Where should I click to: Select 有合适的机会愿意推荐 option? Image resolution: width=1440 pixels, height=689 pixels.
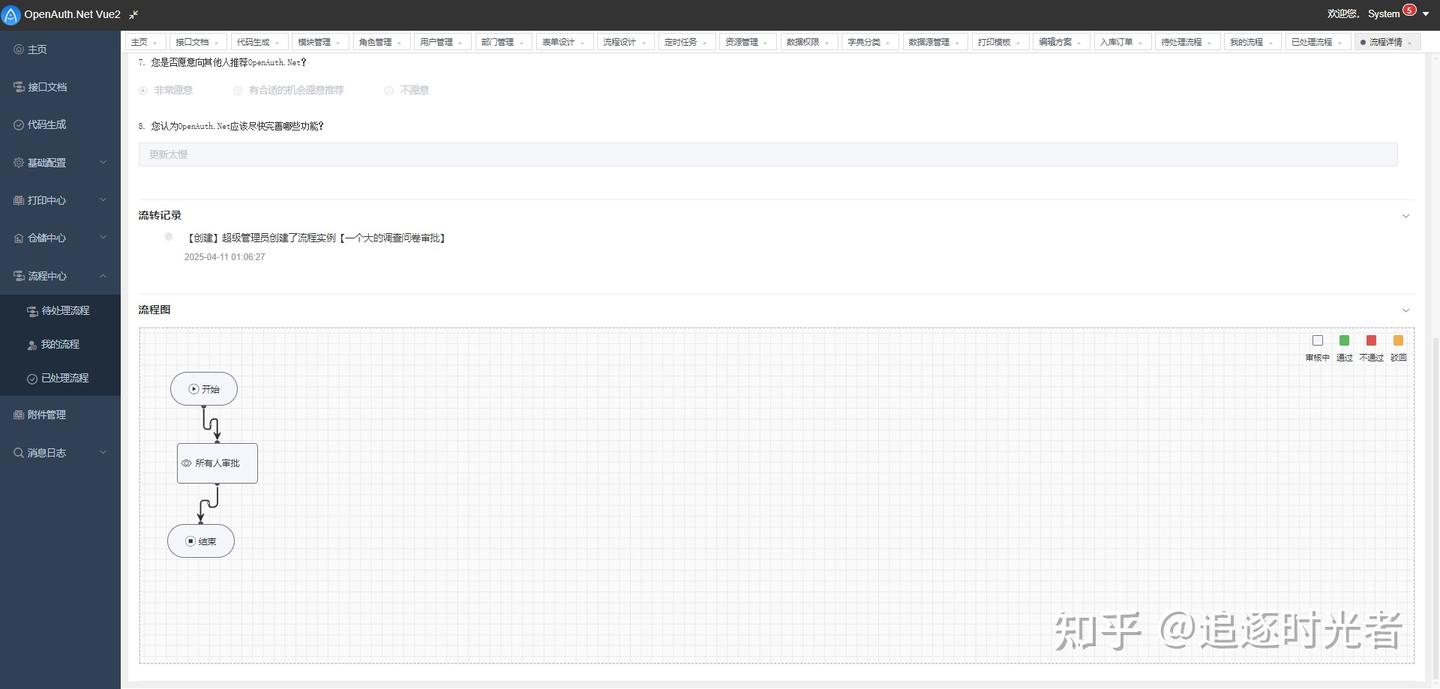point(237,89)
